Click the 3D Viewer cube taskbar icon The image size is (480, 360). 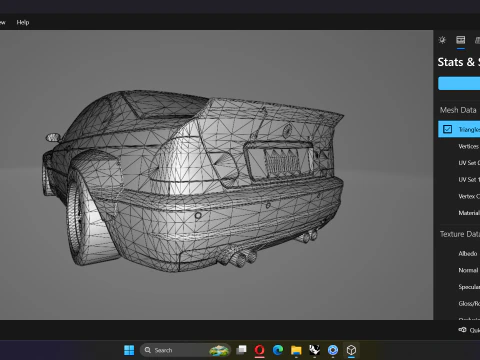[x=351, y=350]
